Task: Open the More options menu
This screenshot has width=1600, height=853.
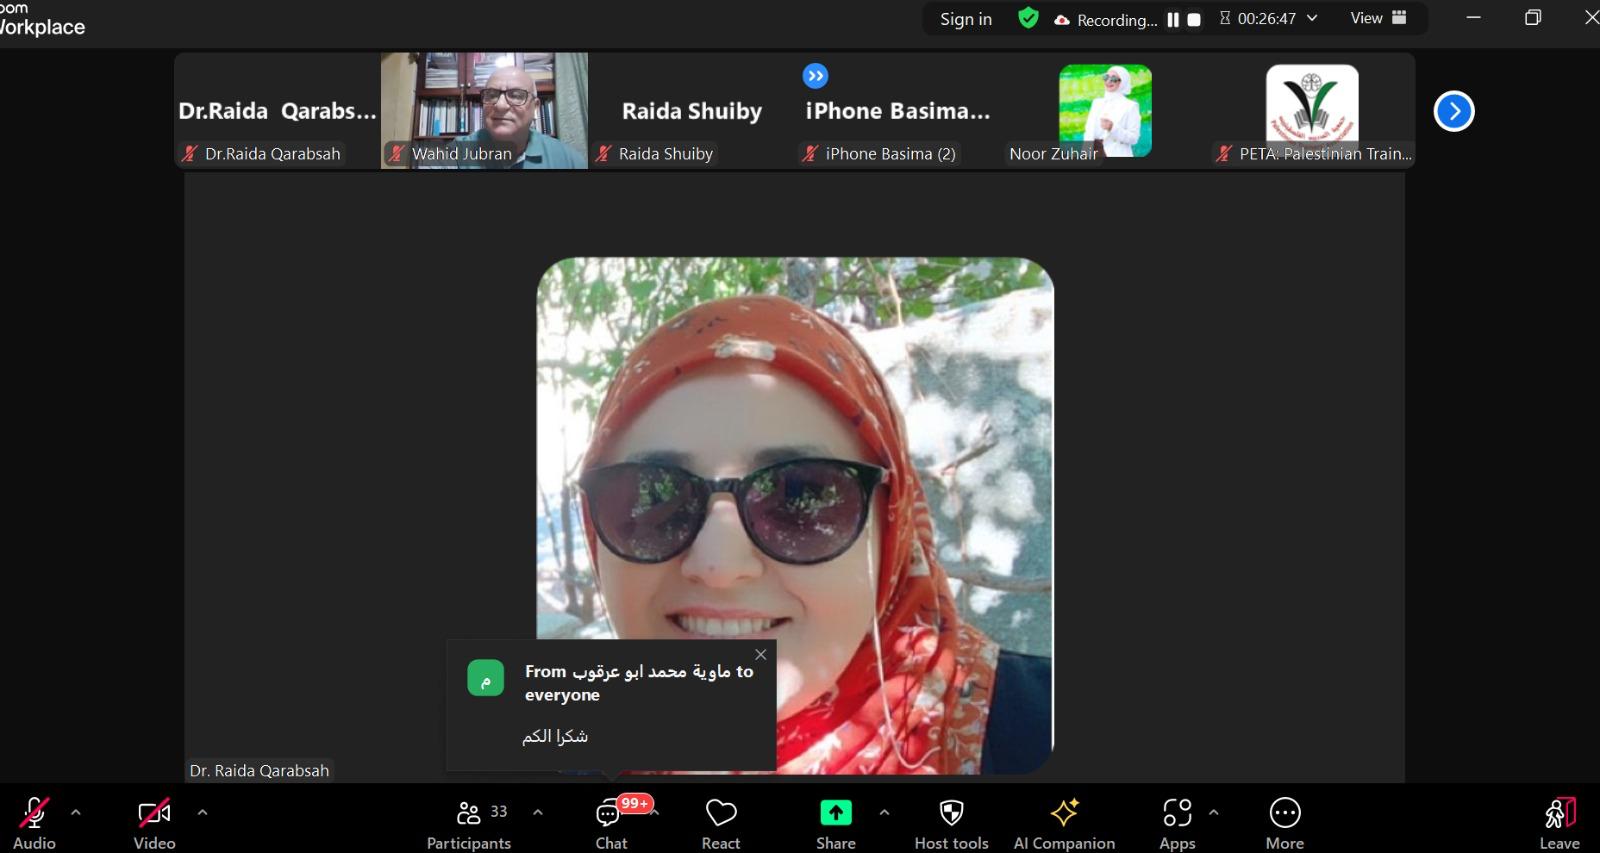Action: pos(1285,823)
